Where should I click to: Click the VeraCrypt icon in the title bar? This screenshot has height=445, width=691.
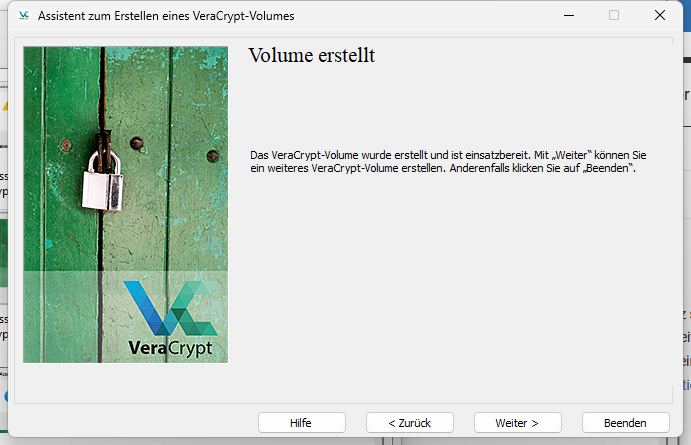(x=24, y=16)
